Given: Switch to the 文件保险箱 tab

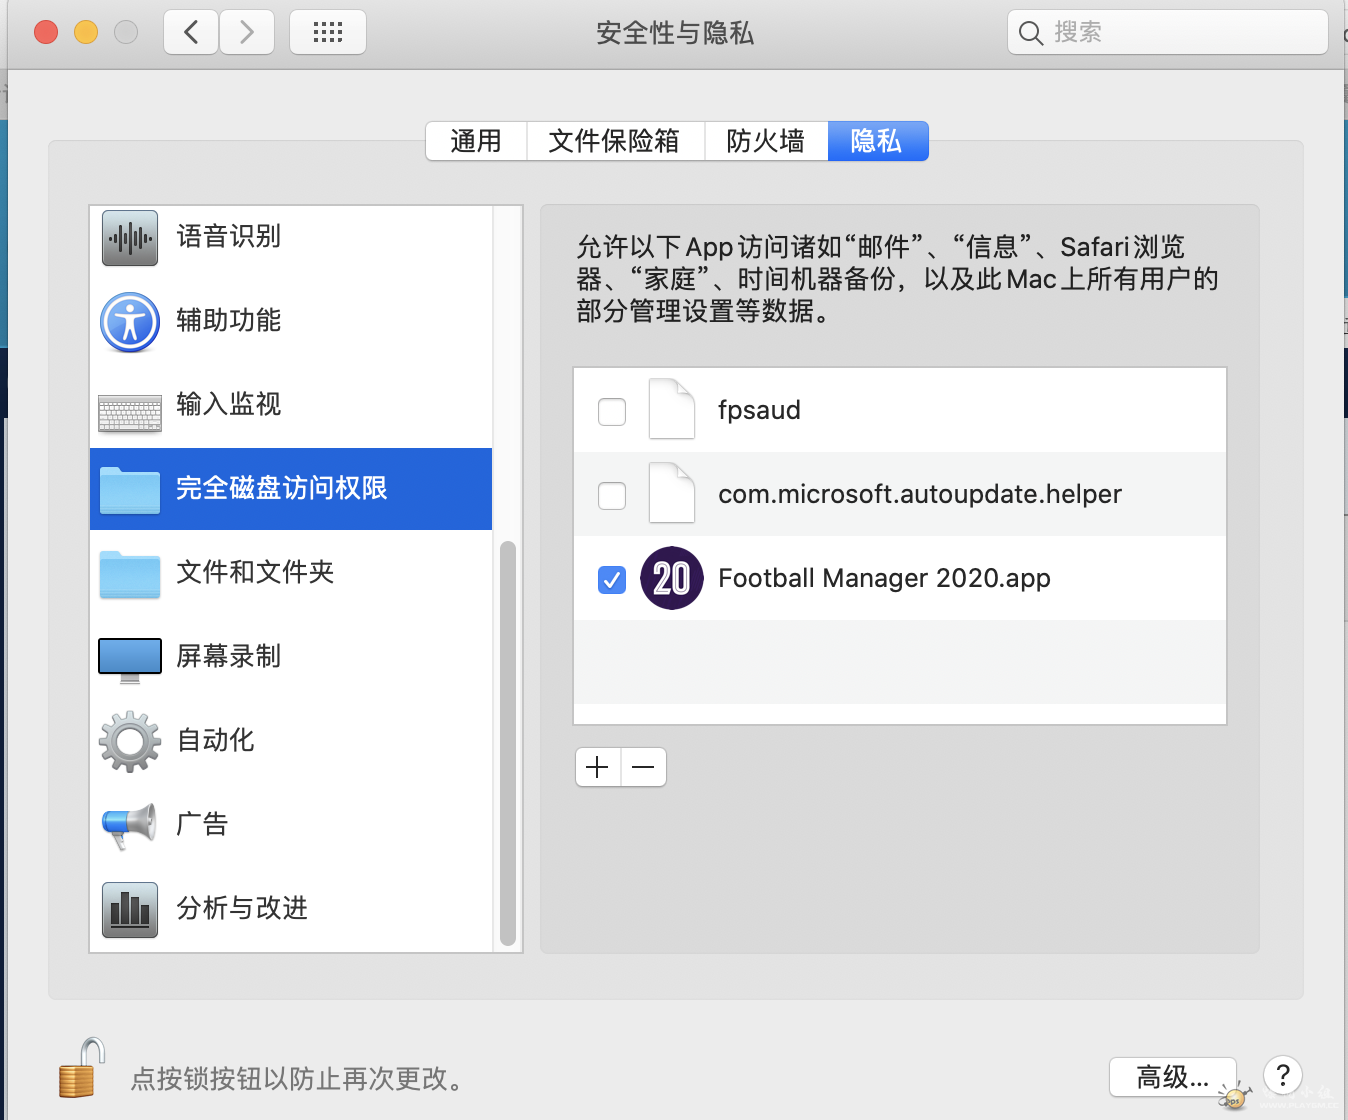Looking at the screenshot, I should (x=614, y=141).
